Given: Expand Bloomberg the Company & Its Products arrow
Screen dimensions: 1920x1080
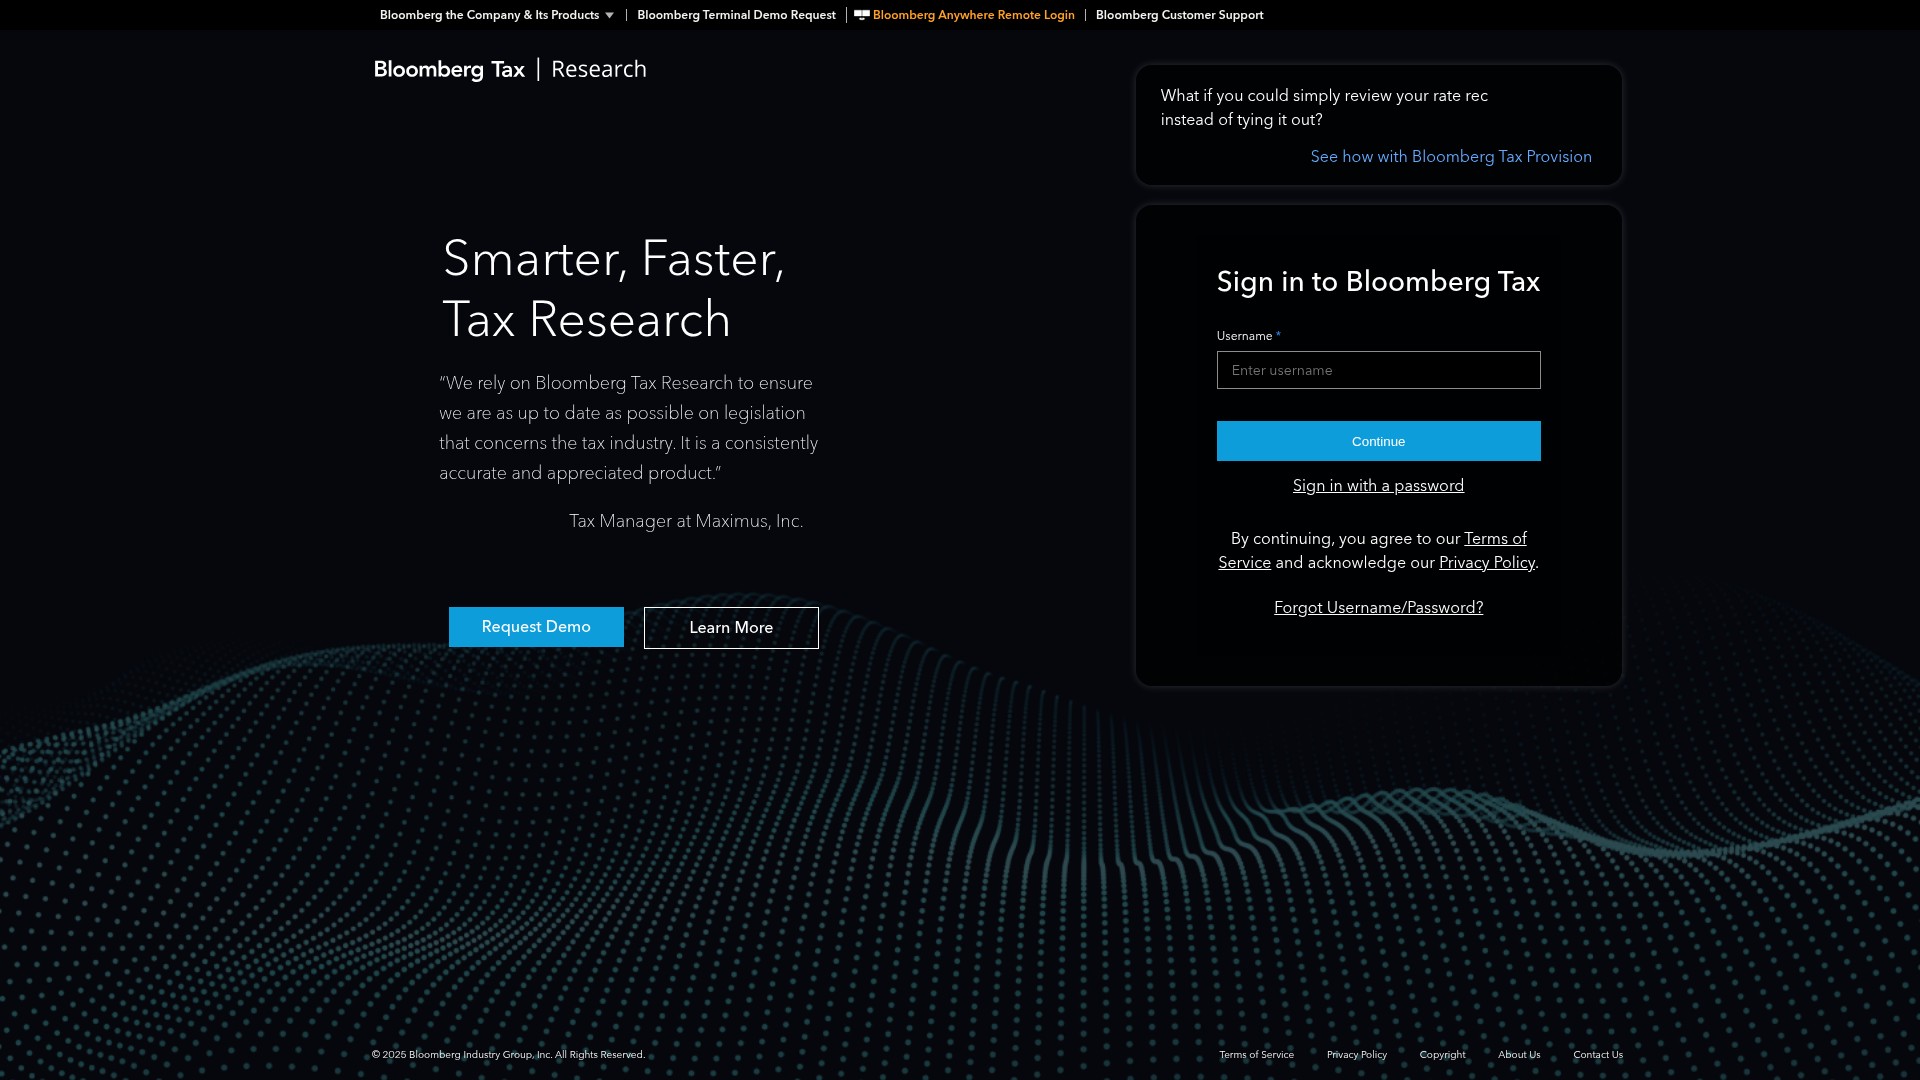Looking at the screenshot, I should tap(609, 15).
